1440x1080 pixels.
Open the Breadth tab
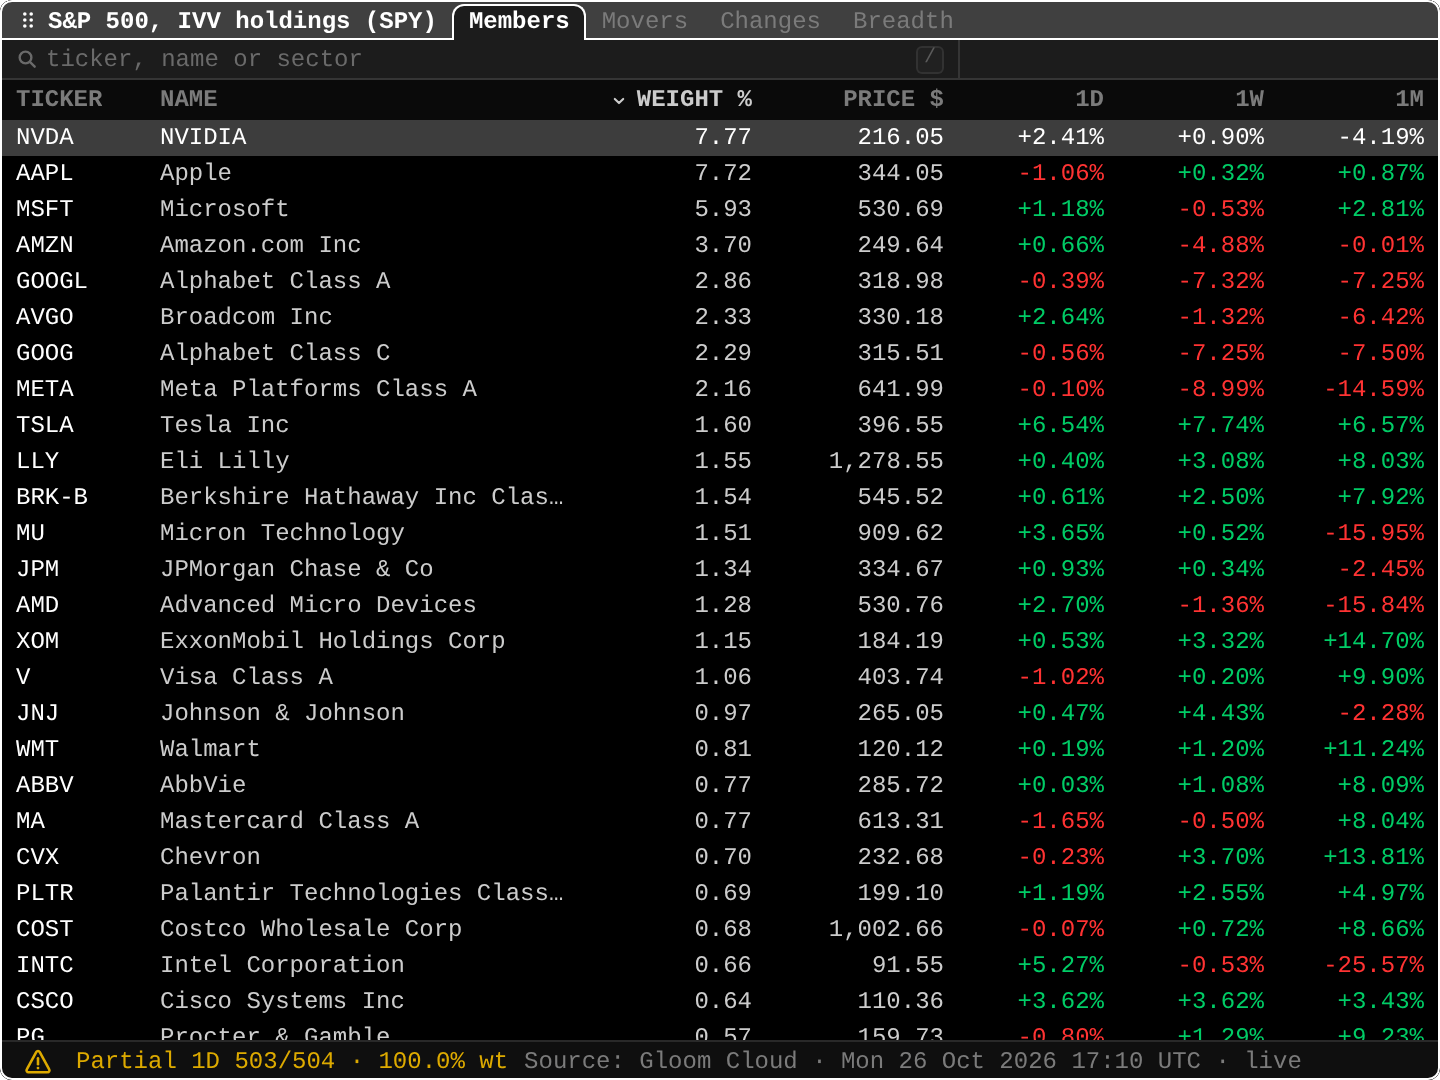click(903, 21)
